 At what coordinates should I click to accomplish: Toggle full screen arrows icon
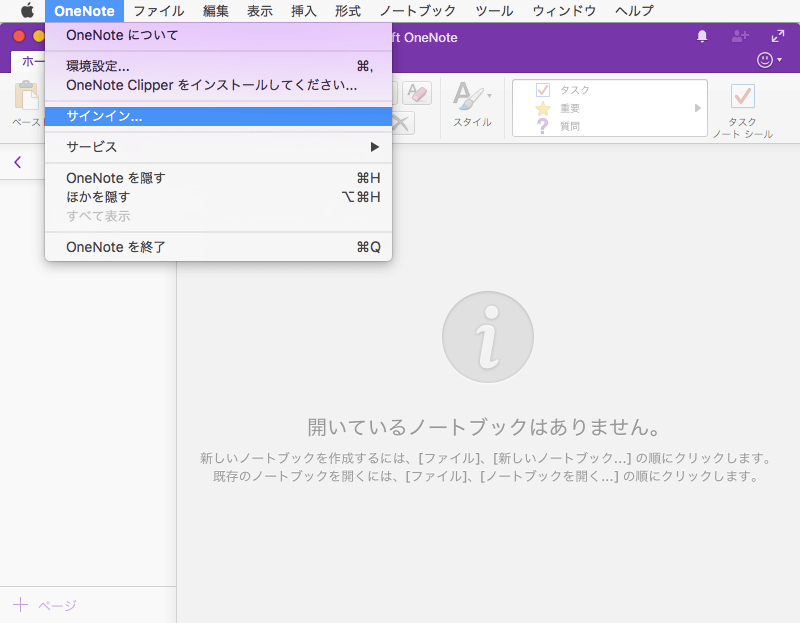point(778,36)
